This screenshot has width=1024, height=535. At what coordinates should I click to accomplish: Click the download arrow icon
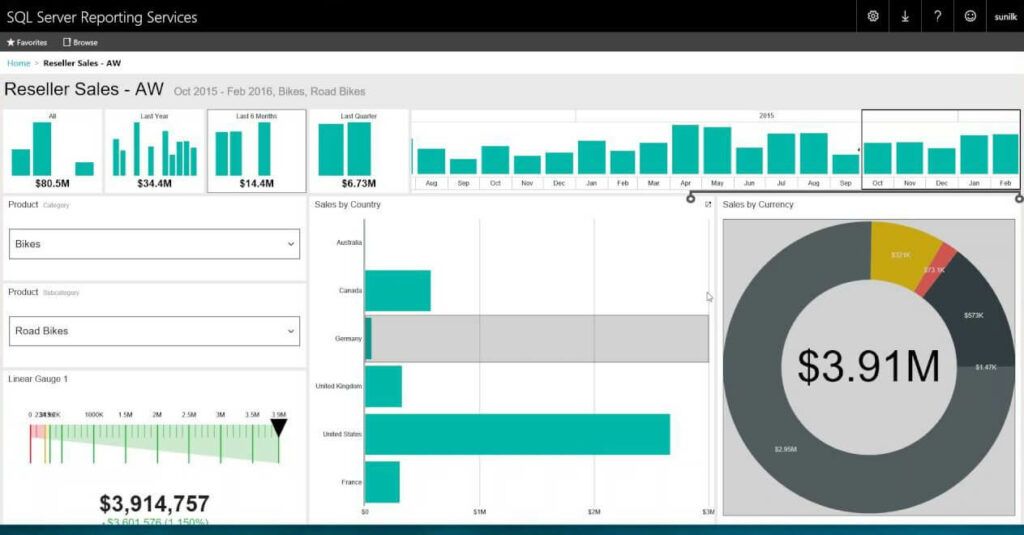point(905,16)
